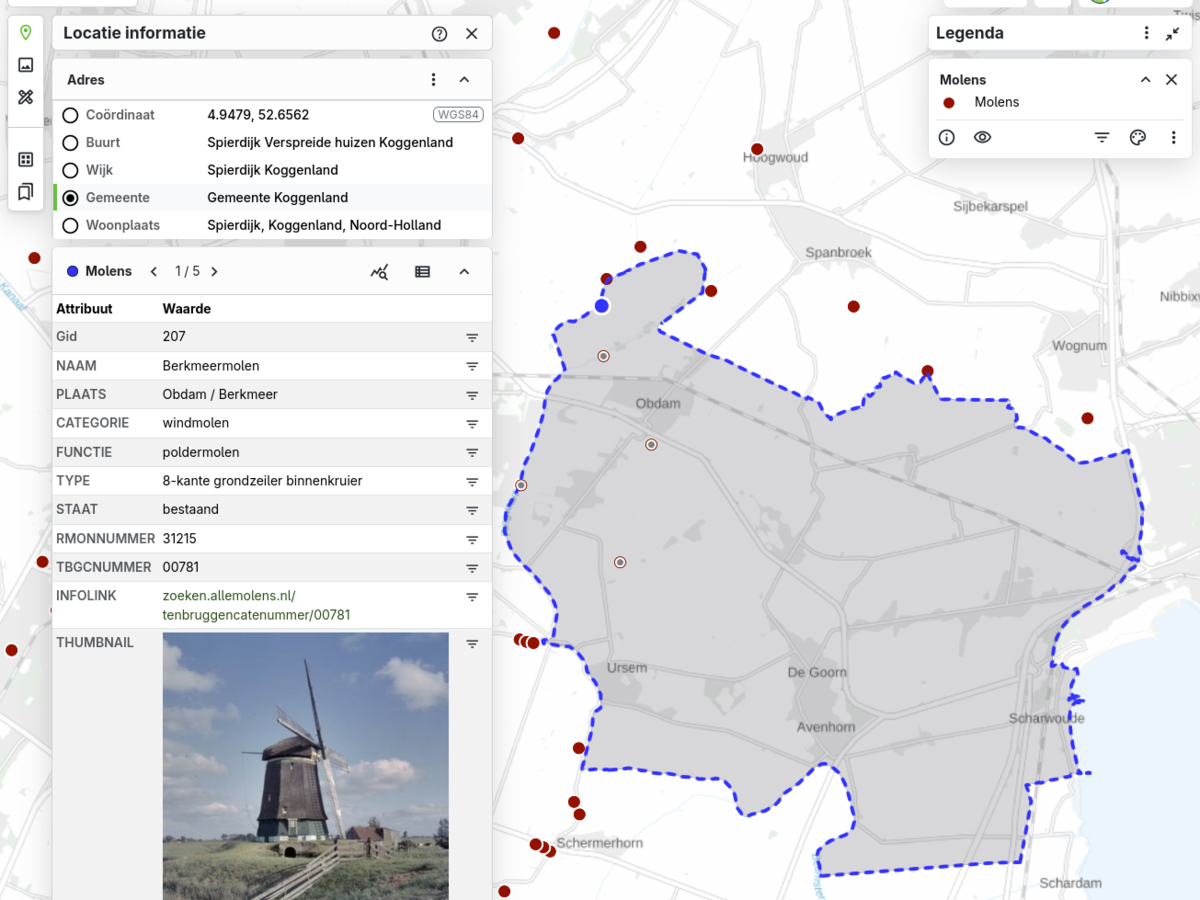This screenshot has height=900, width=1200.
Task: Open bookmarks icon in the sidebar
Action: coord(26,191)
